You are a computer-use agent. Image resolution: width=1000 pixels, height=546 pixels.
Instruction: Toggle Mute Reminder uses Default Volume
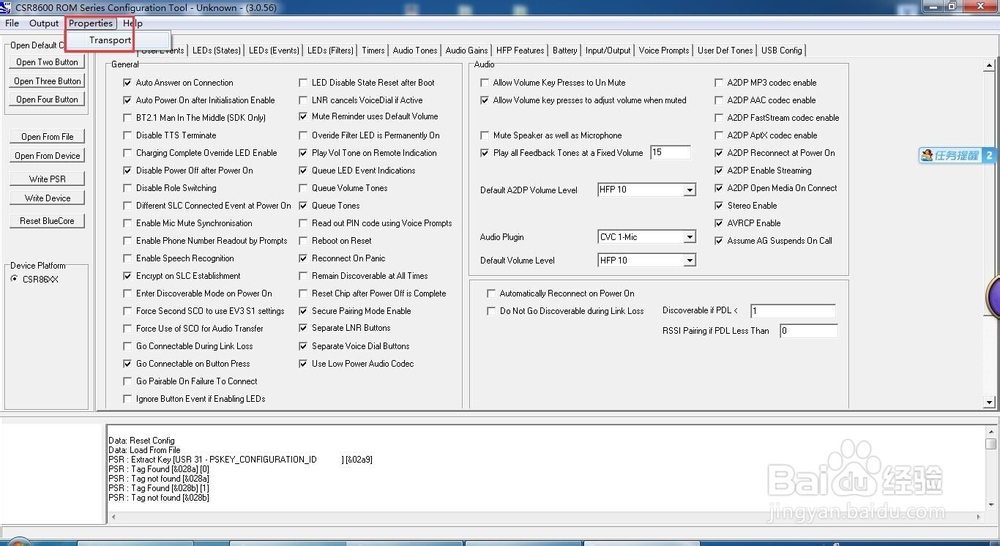pyautogui.click(x=303, y=116)
